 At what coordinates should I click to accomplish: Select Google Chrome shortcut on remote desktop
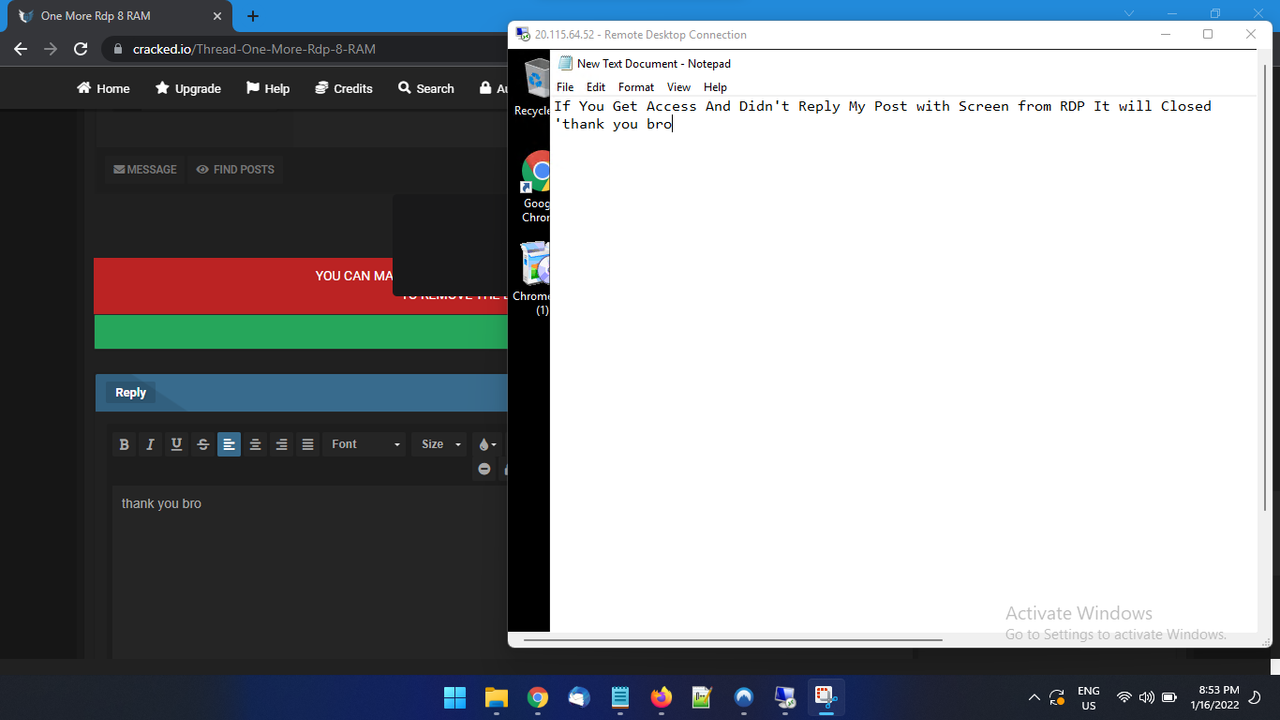coord(535,187)
